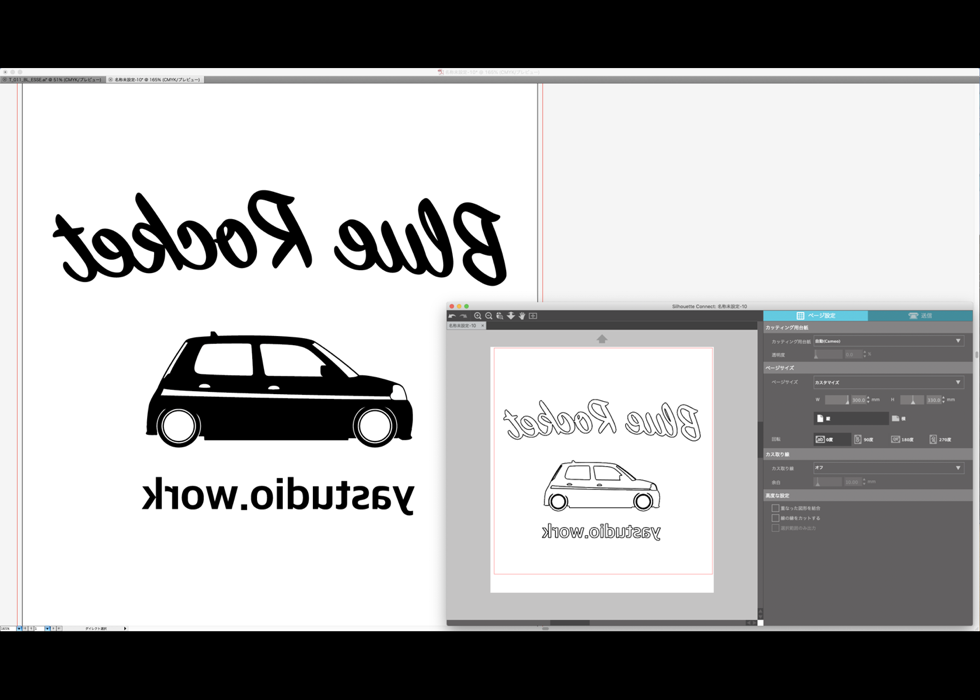Open the カス取り線 dropdown showing オフ

[887, 467]
